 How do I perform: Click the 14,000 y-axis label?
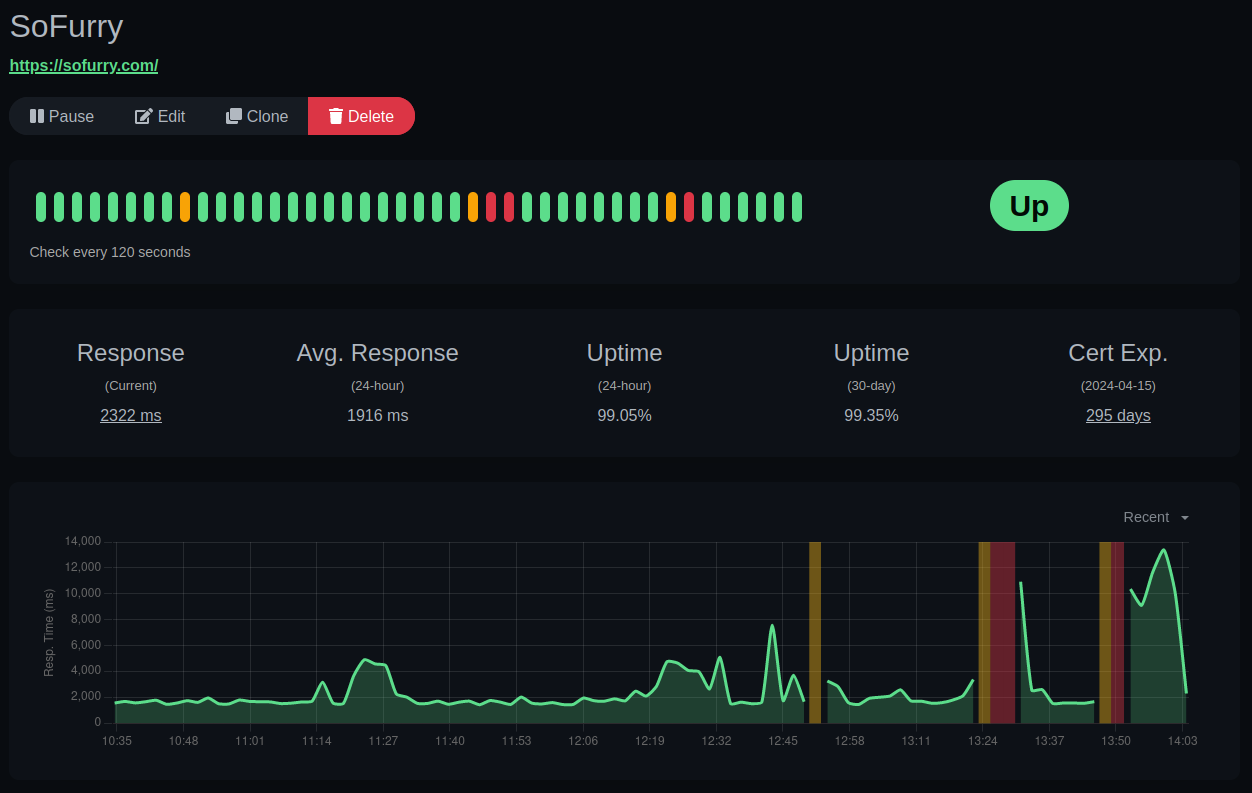83,541
